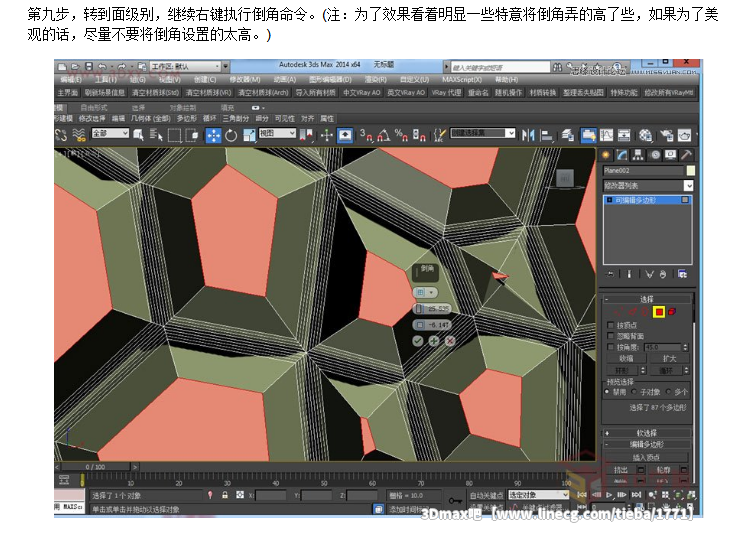Open the 视图 reference coordinate dropdown
This screenshot has width=733, height=533.
pyautogui.click(x=278, y=133)
